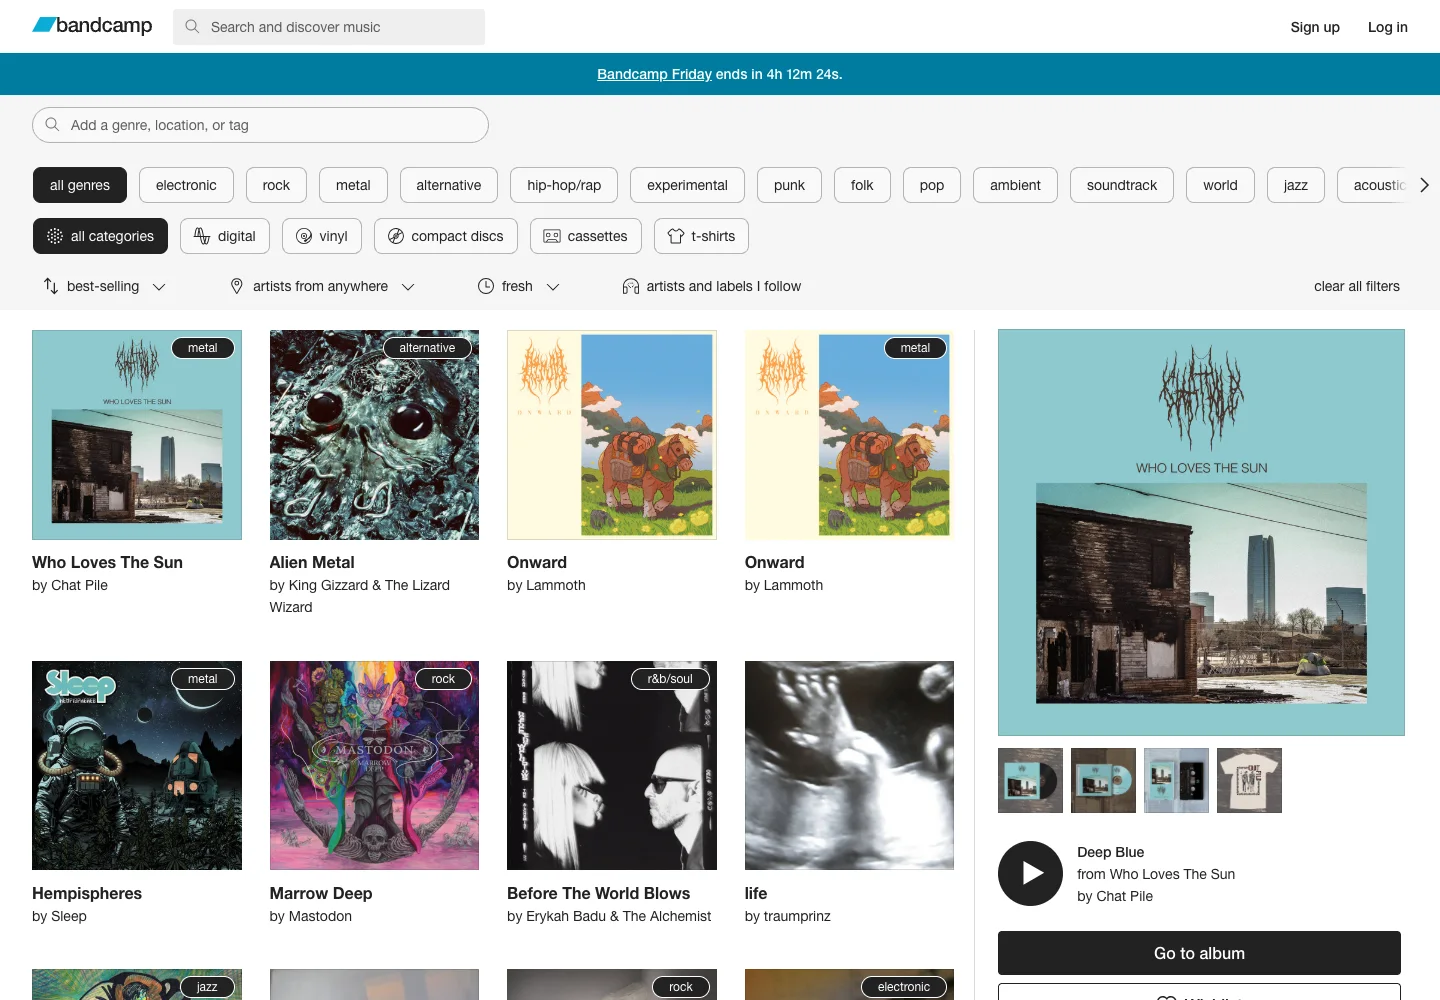Open the Marrow Deep album cover

[x=374, y=765]
